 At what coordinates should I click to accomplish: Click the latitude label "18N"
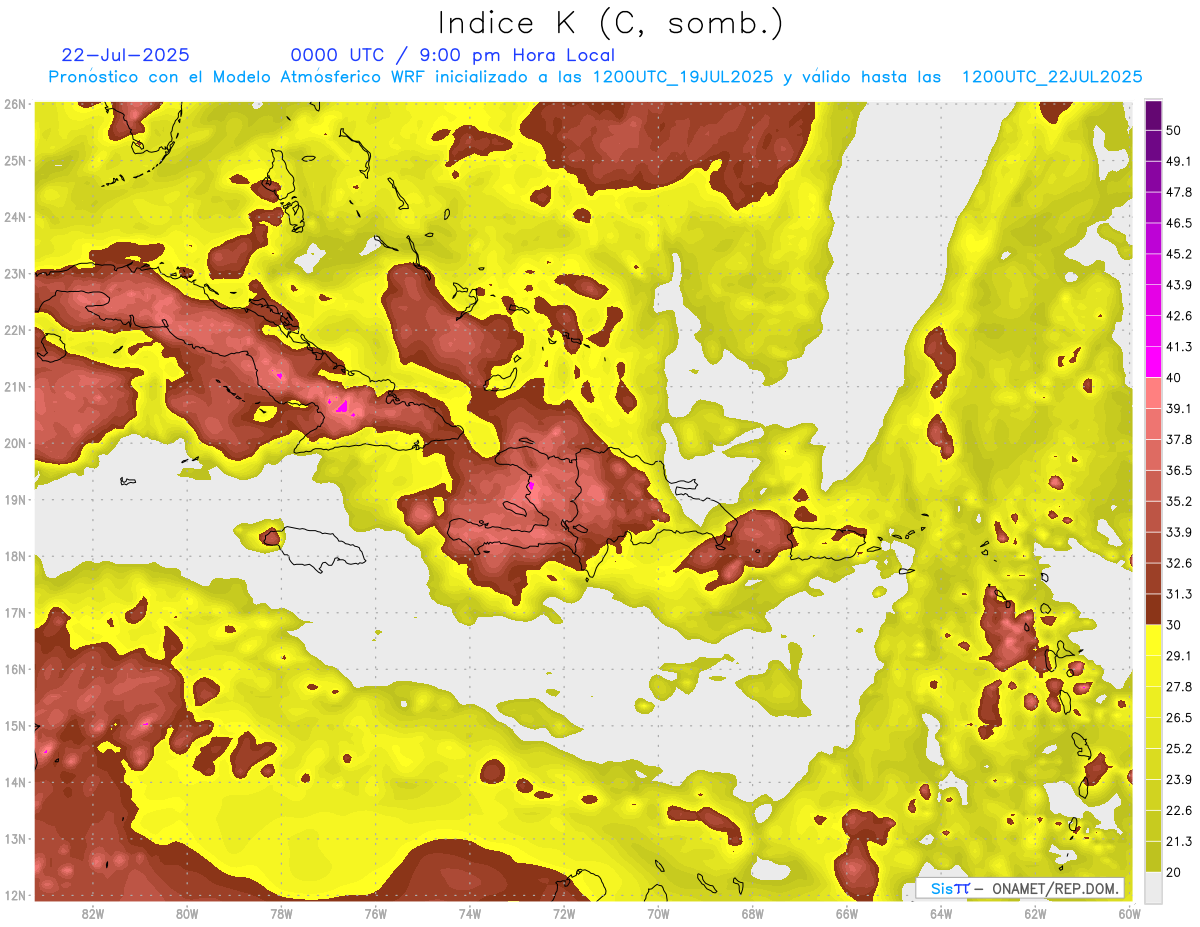pyautogui.click(x=15, y=556)
